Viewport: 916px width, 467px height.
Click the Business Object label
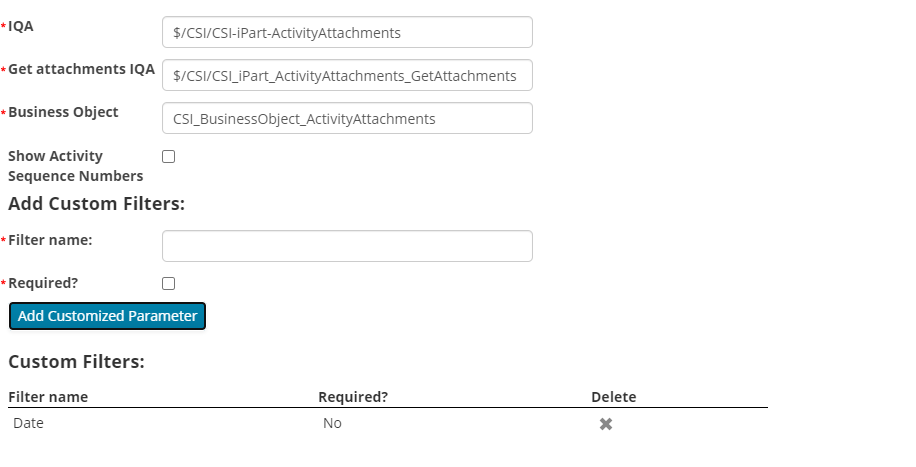pos(63,112)
